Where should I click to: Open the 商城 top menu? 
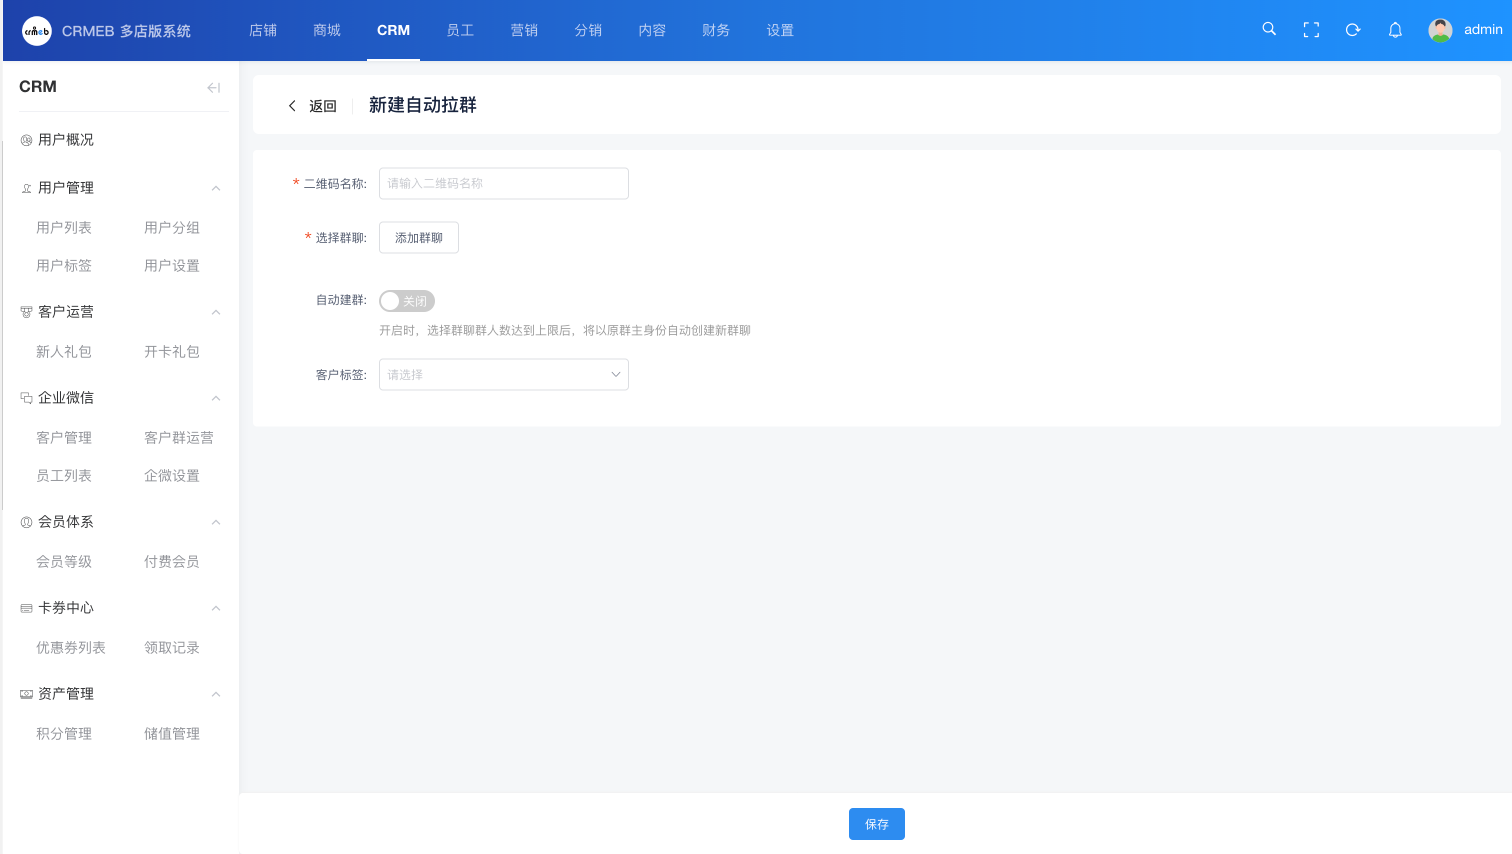click(327, 30)
